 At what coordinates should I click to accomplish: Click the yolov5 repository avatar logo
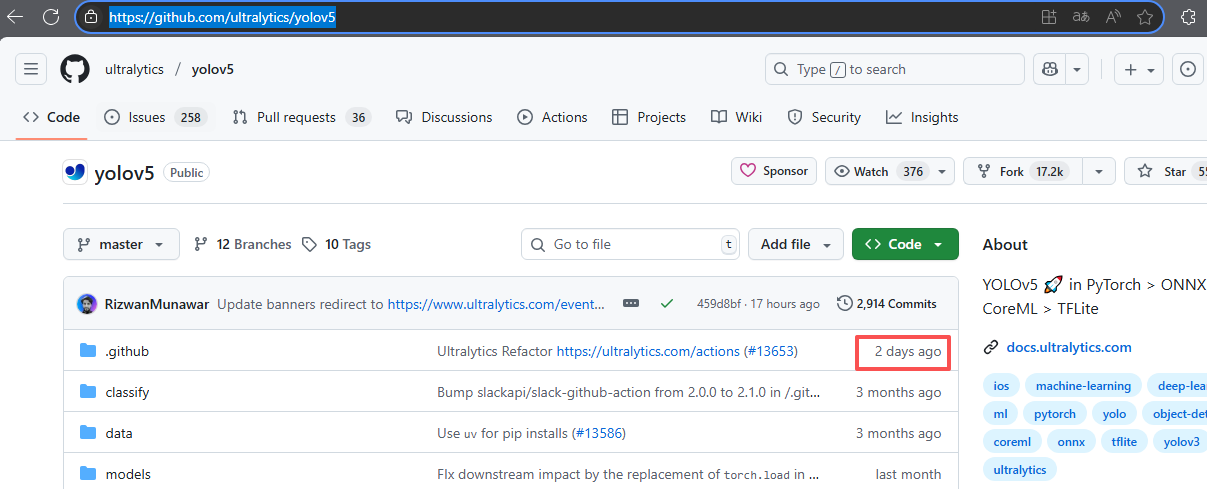75,172
